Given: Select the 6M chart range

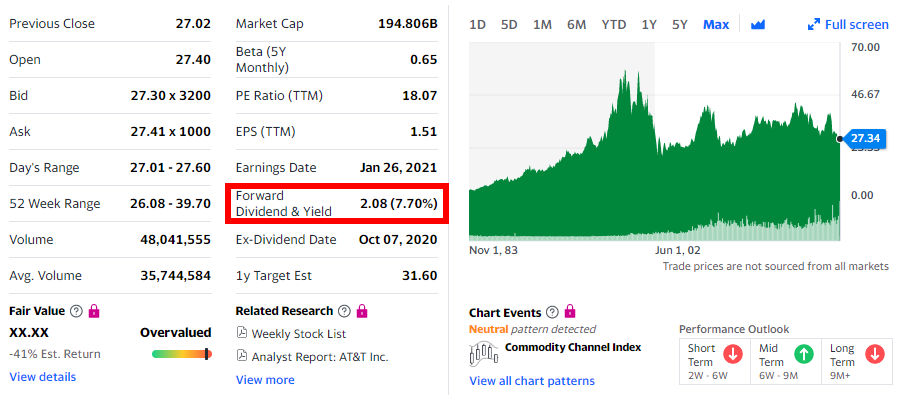Looking at the screenshot, I should click(x=577, y=25).
